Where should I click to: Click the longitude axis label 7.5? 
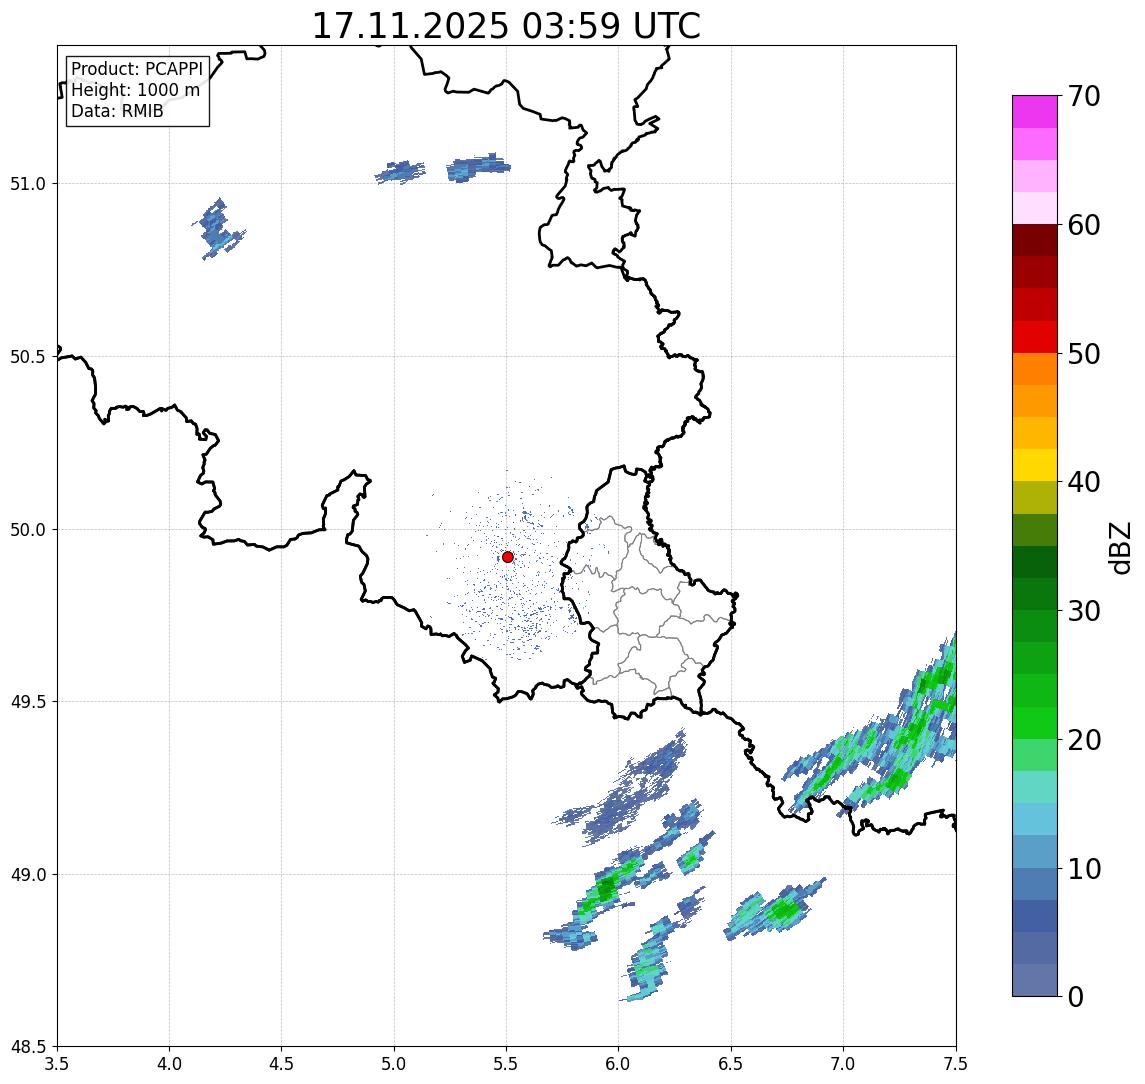[956, 1064]
